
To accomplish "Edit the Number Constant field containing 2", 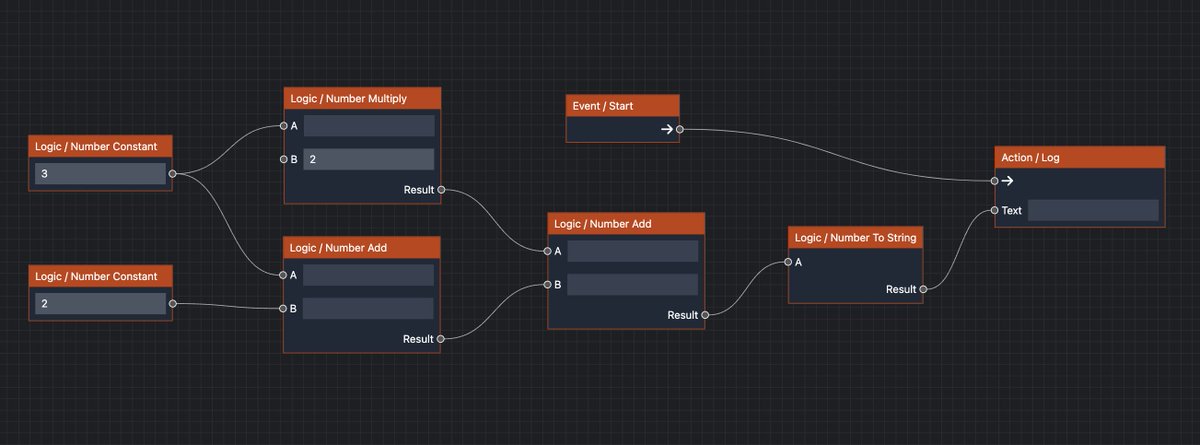I will pyautogui.click(x=100, y=303).
